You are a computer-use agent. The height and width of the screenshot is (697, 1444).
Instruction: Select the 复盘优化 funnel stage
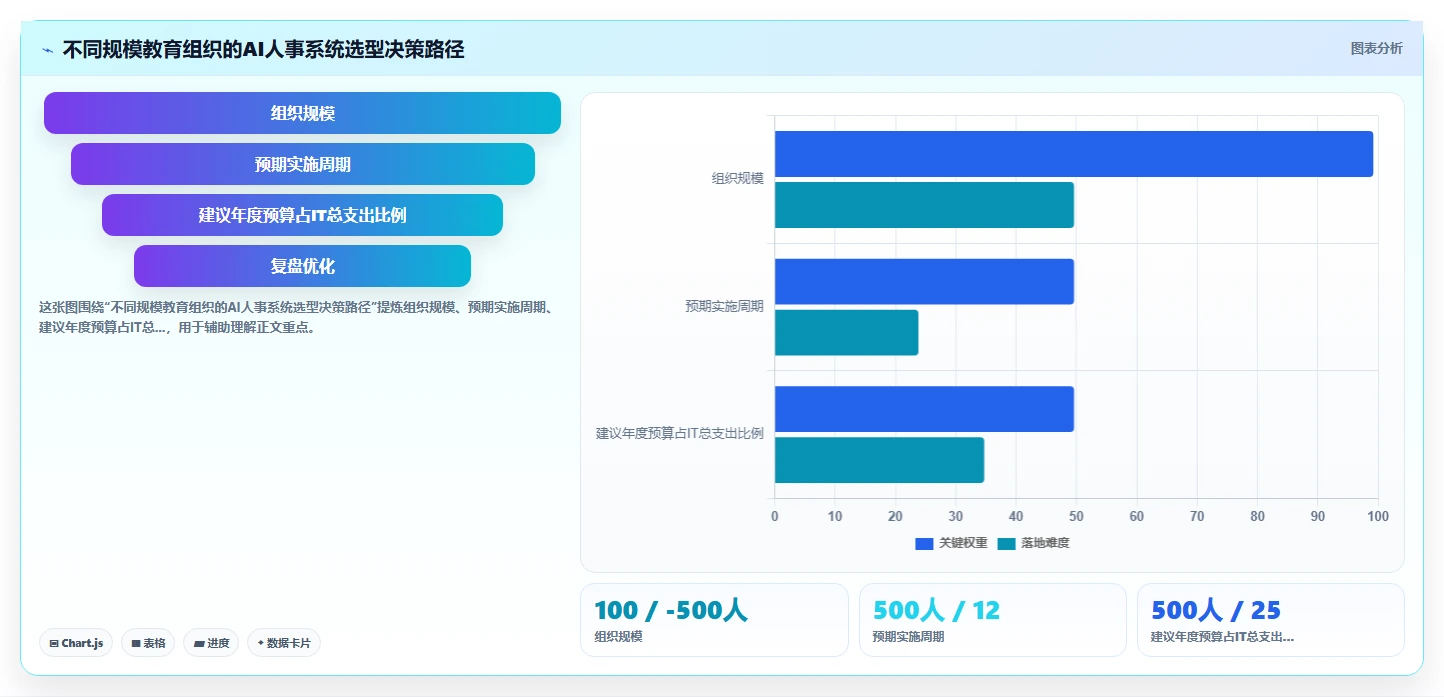[302, 266]
